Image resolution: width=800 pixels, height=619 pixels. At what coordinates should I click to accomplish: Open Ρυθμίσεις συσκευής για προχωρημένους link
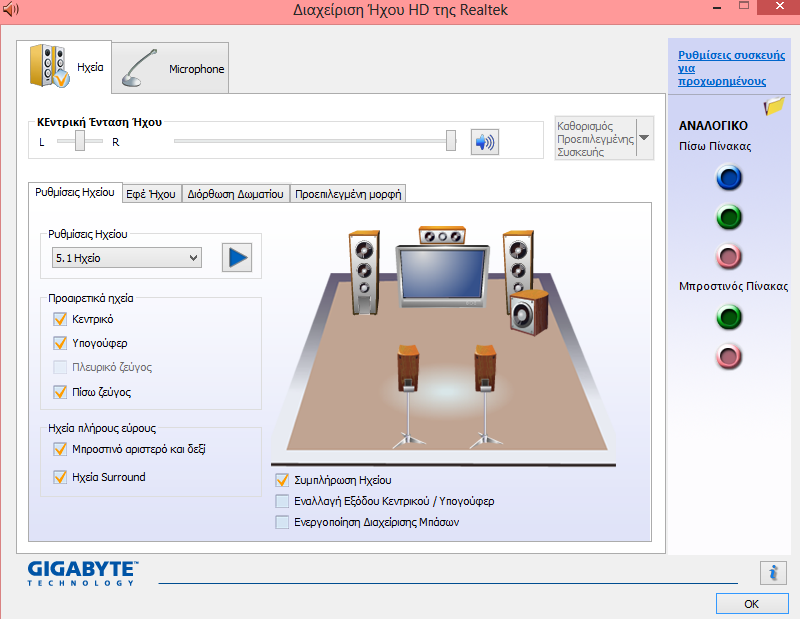pos(731,68)
